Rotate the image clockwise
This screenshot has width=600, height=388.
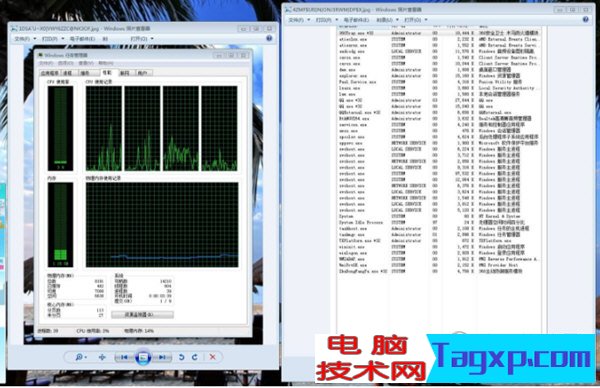pyautogui.click(x=195, y=357)
